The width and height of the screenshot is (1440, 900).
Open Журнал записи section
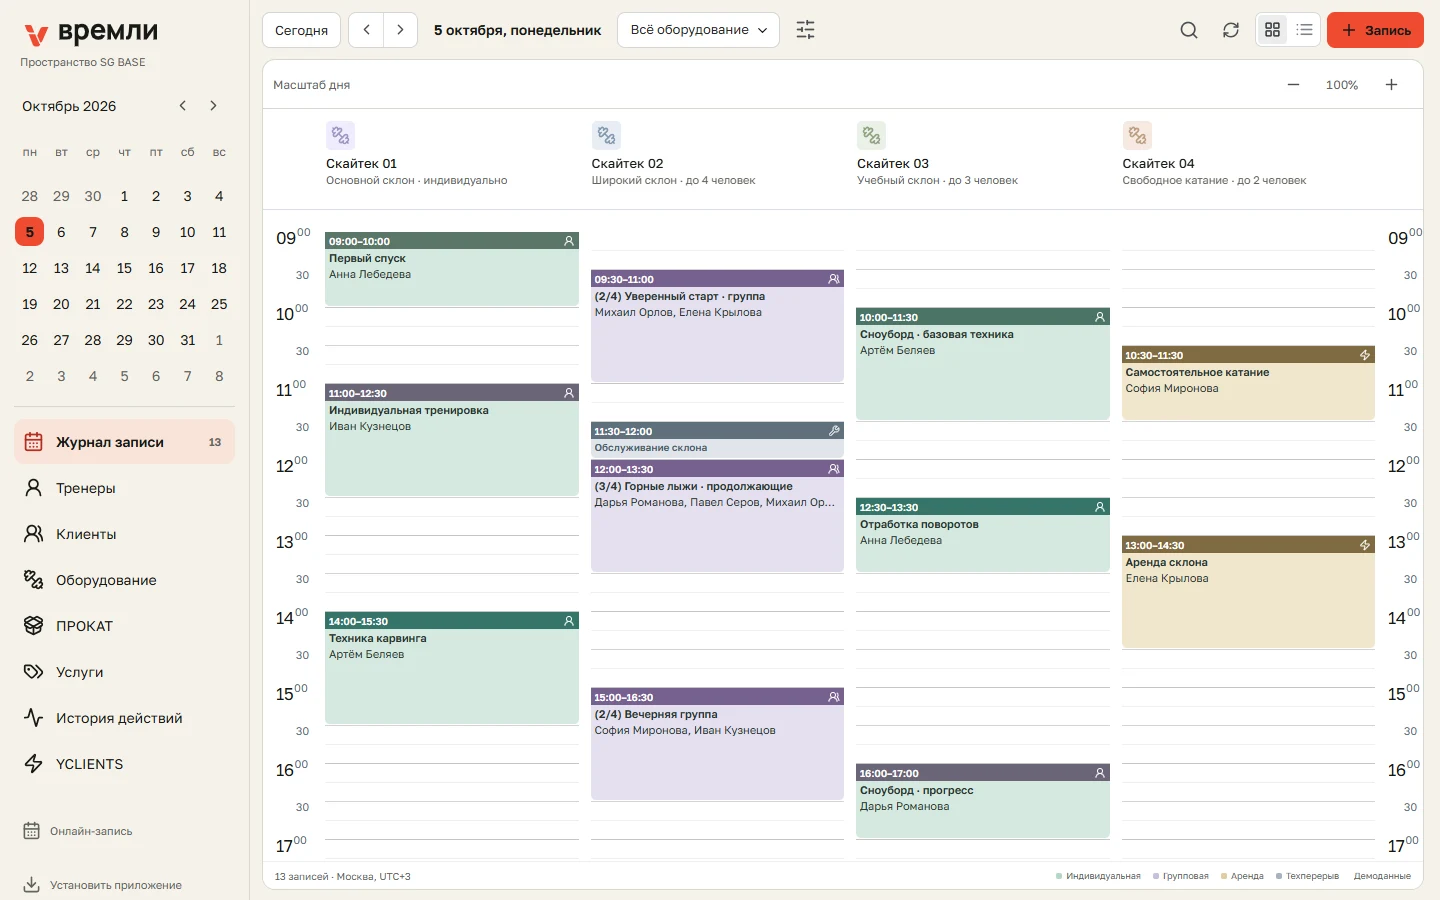pyautogui.click(x=125, y=442)
